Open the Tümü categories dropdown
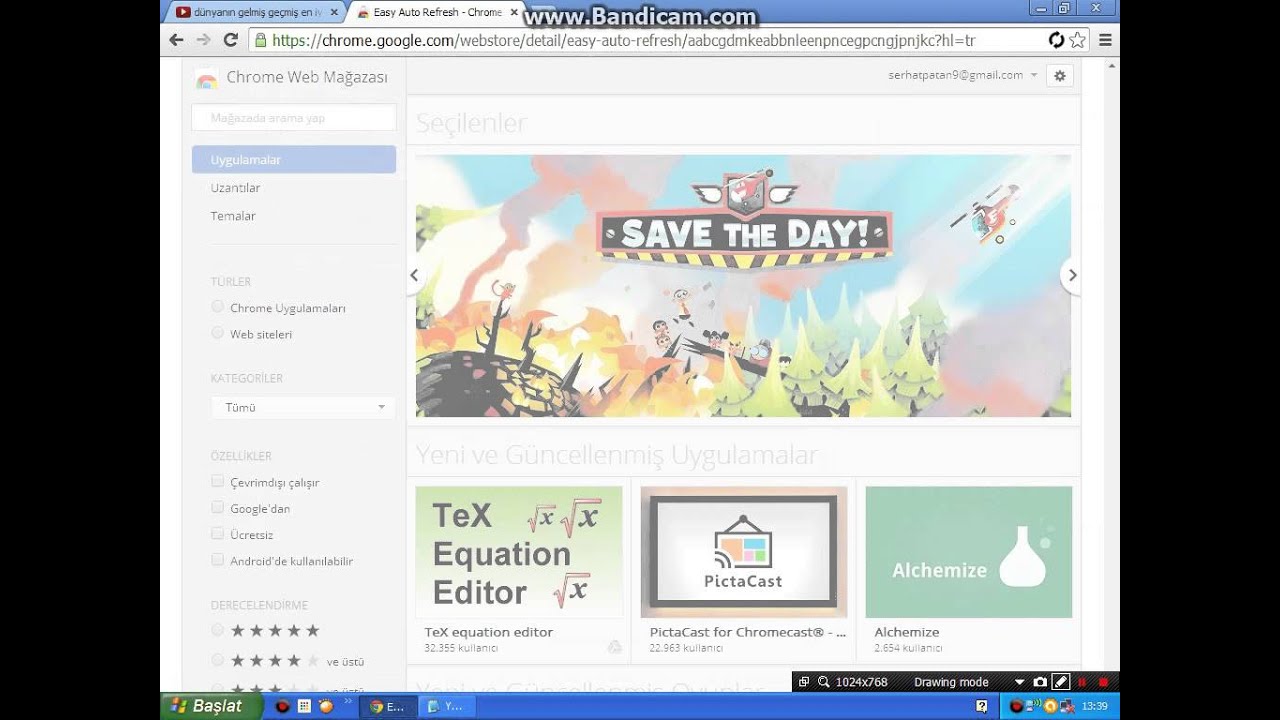This screenshot has width=1280, height=720. coord(303,407)
